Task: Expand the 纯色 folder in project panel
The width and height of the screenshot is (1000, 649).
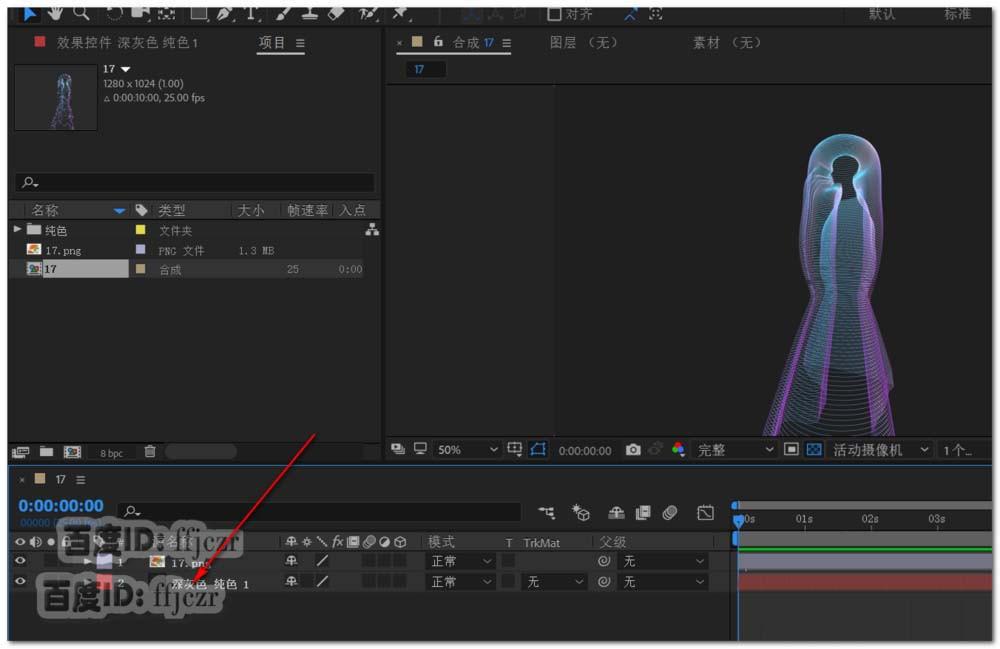Action: click(x=17, y=230)
